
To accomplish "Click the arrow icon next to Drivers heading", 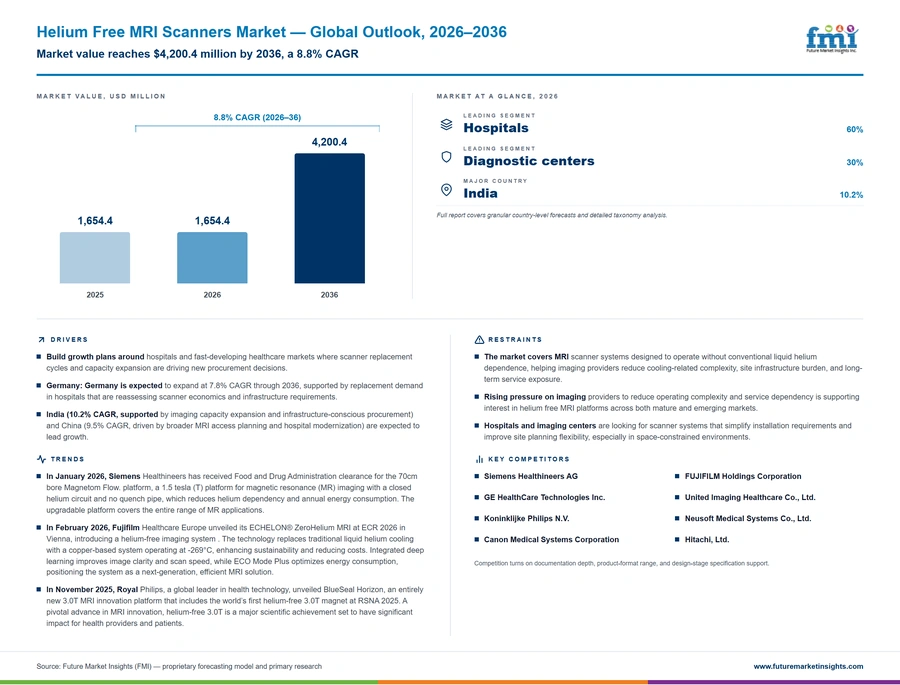I will point(41,340).
